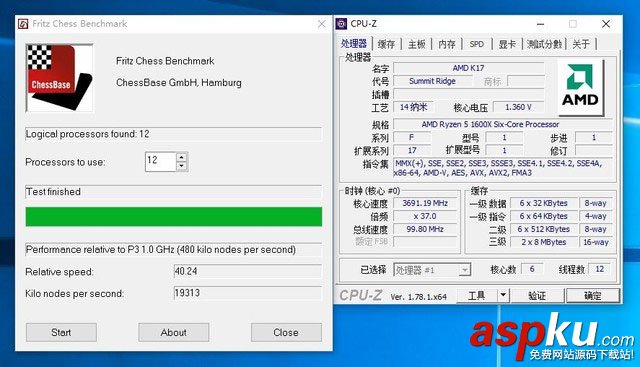640x367 pixels.
Task: Click the 3691.19 MHz core speed value
Action: point(425,203)
